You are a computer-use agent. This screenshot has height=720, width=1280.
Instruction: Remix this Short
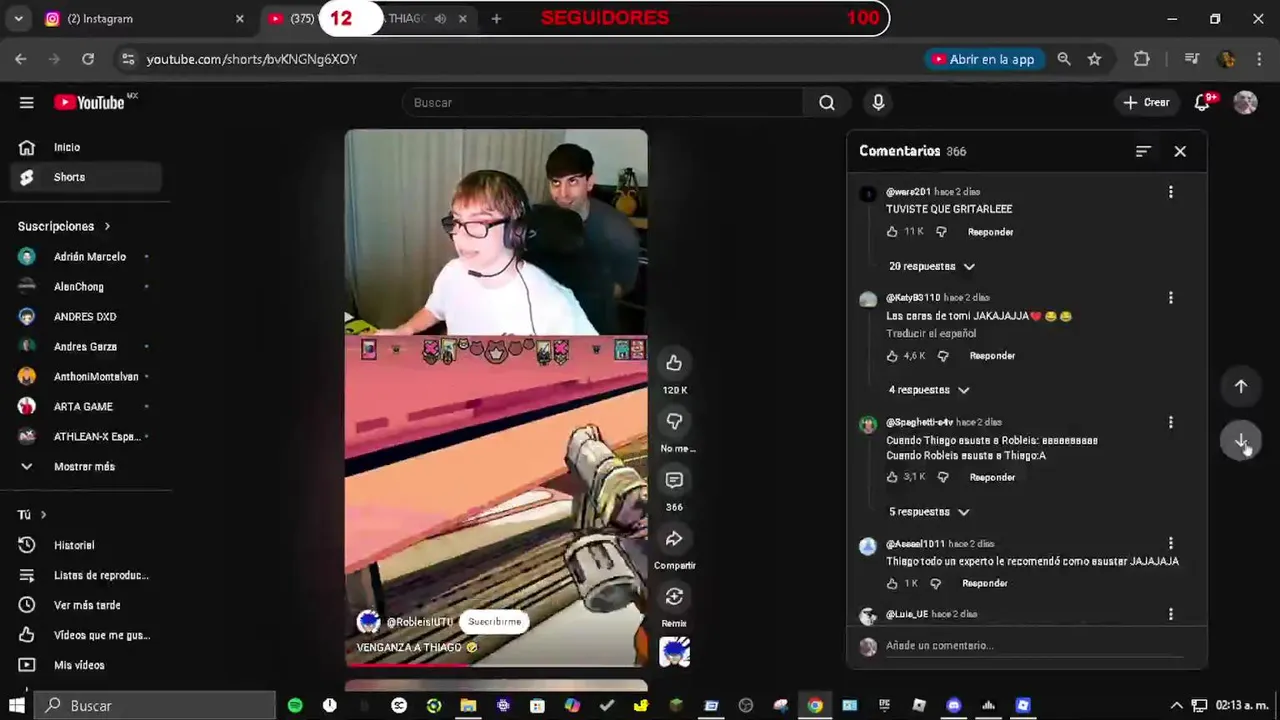coord(674,597)
